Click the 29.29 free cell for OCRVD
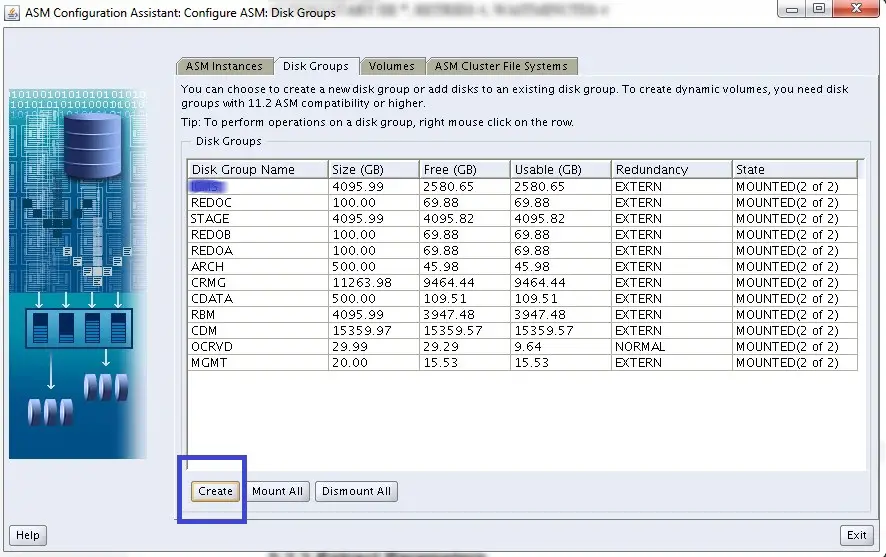Viewport: 886px width, 557px height. (464, 346)
